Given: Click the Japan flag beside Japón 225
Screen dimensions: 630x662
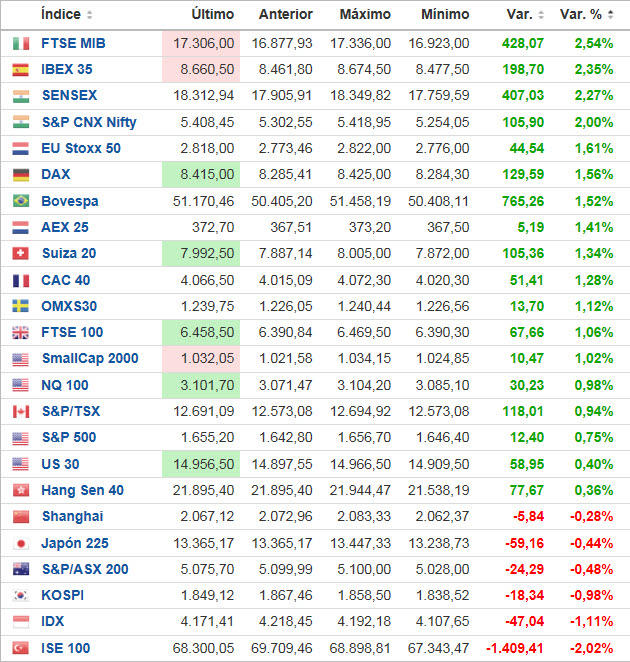Looking at the screenshot, I should click(20, 543).
